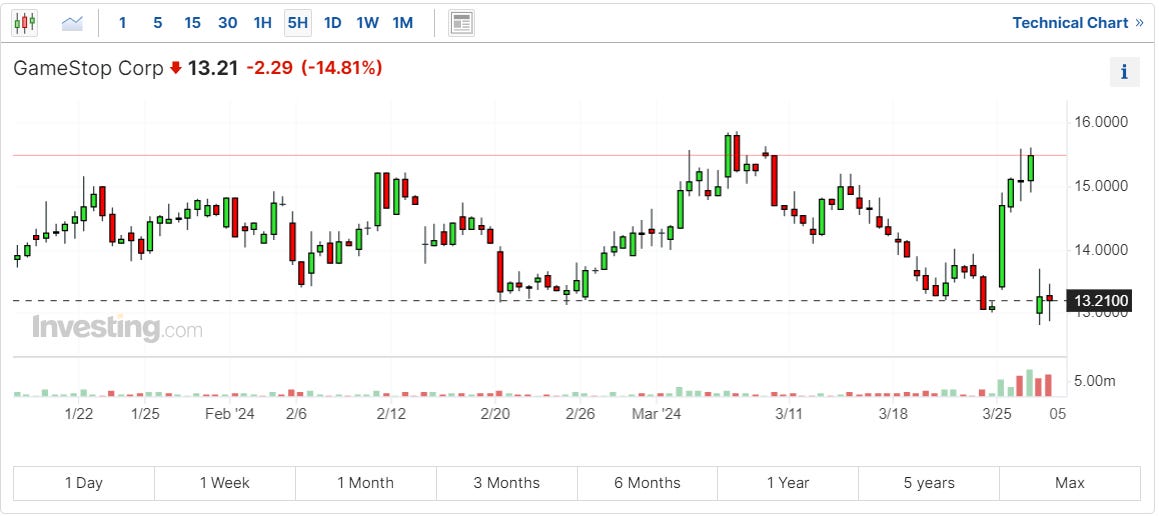Open the news table icon in toolbar
1159x516 pixels.
(461, 23)
